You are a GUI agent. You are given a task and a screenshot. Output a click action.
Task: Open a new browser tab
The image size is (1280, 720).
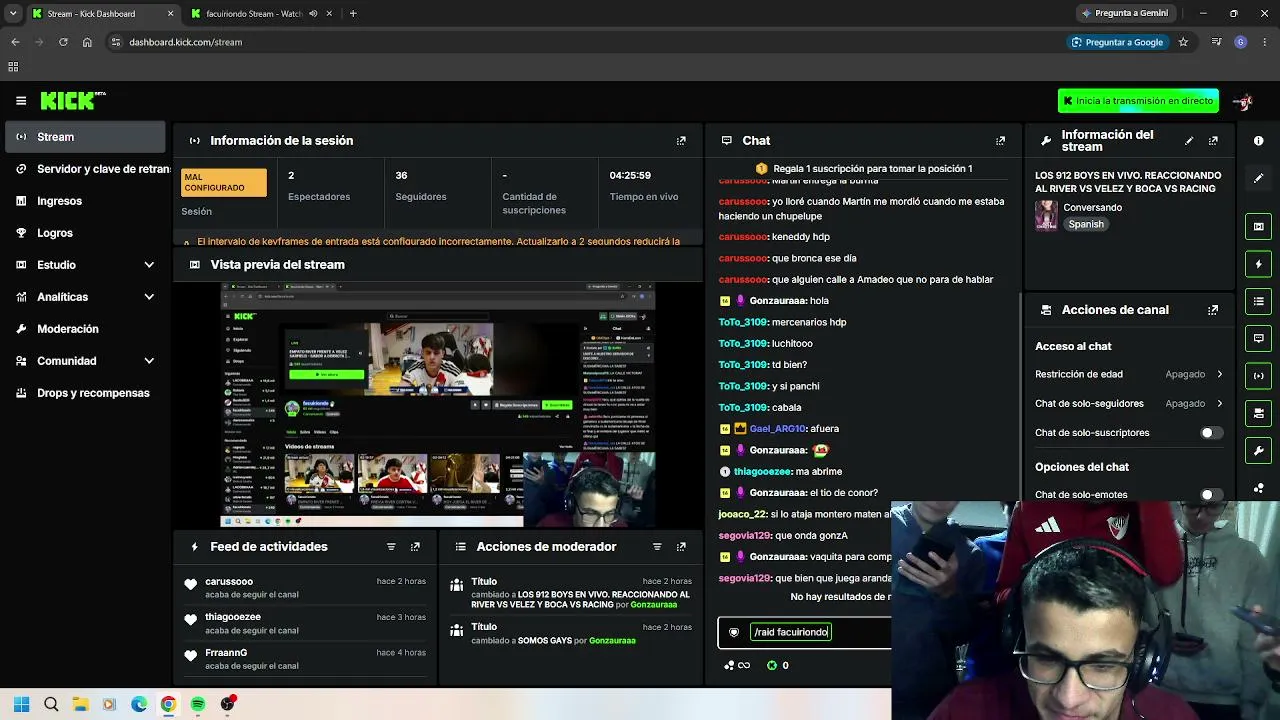pyautogui.click(x=353, y=14)
